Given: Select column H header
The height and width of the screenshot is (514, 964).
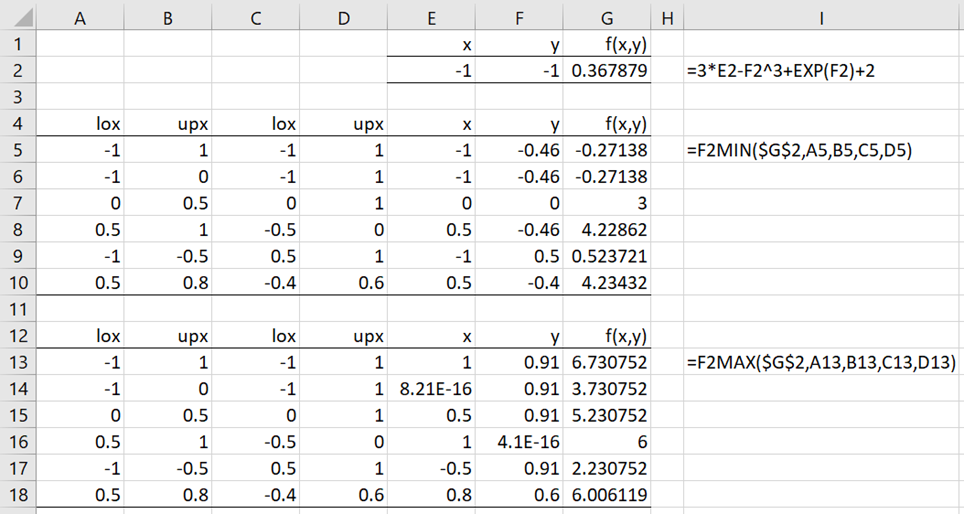Looking at the screenshot, I should [x=667, y=18].
